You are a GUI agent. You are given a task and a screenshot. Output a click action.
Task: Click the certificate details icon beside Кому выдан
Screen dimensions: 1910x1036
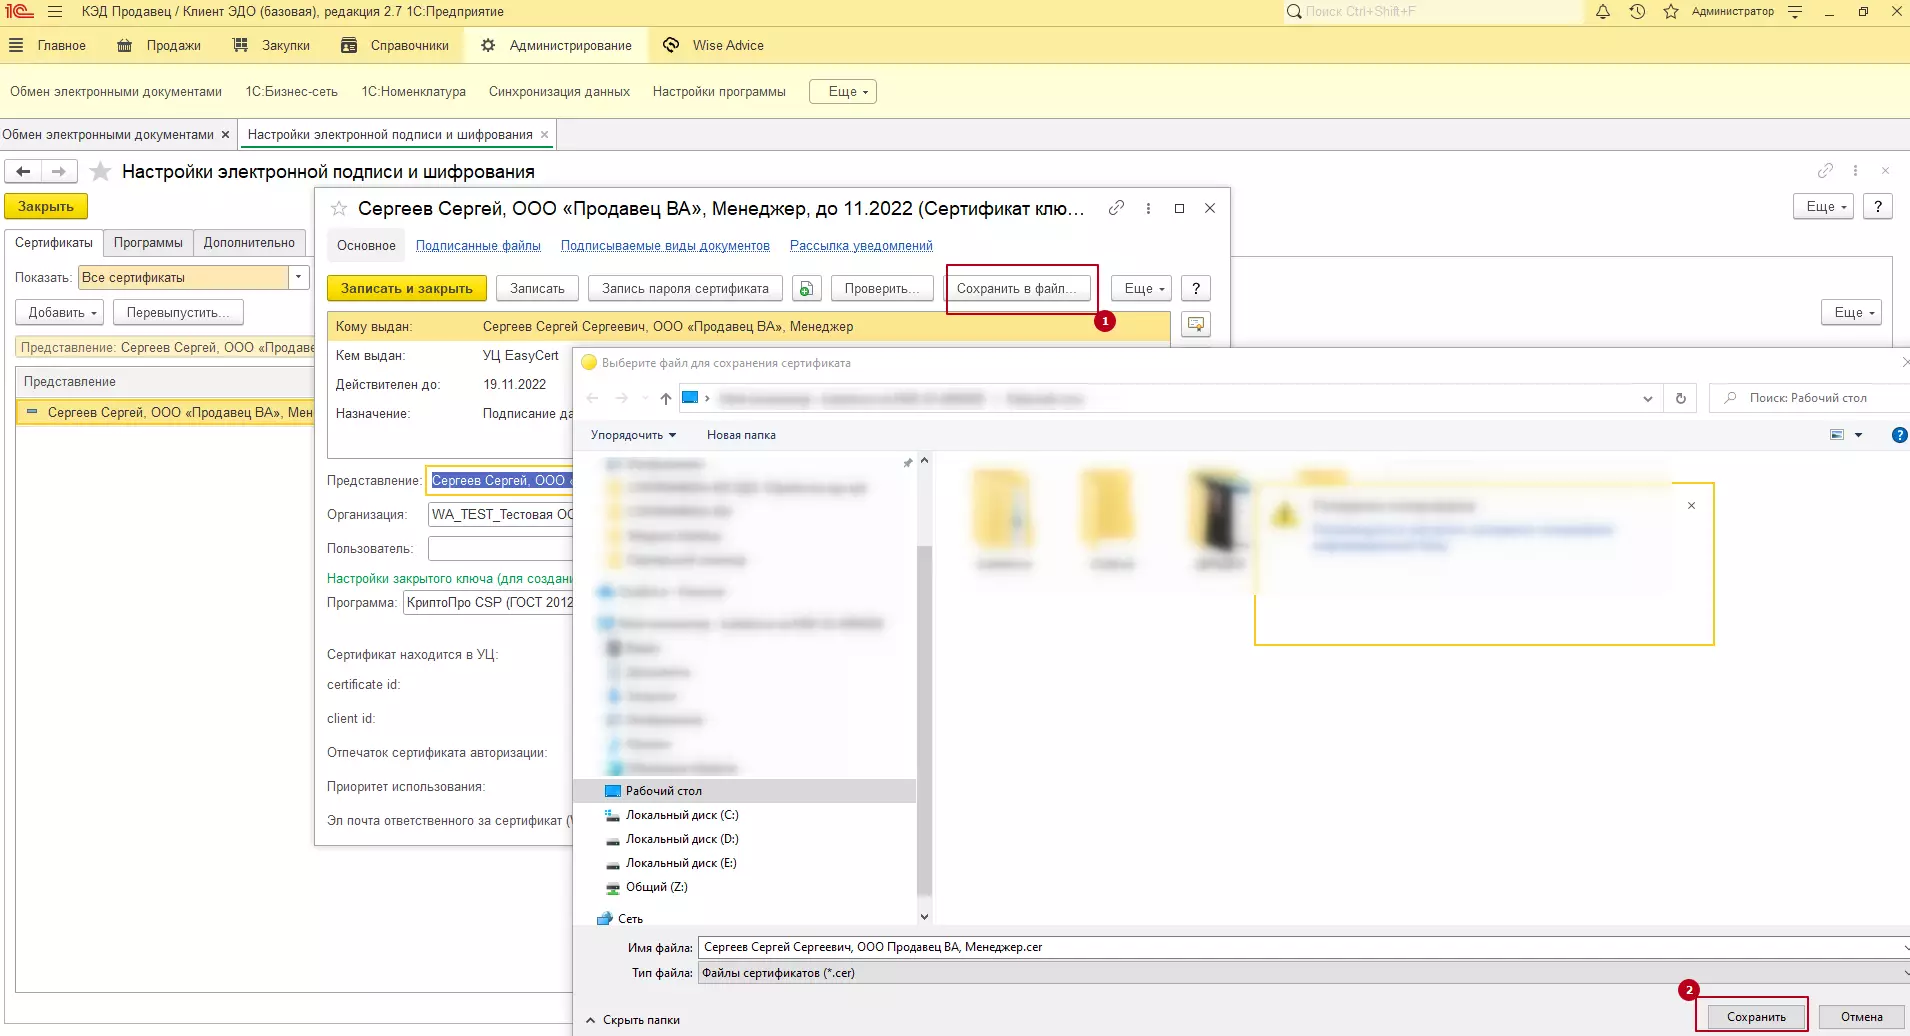[x=1195, y=325]
